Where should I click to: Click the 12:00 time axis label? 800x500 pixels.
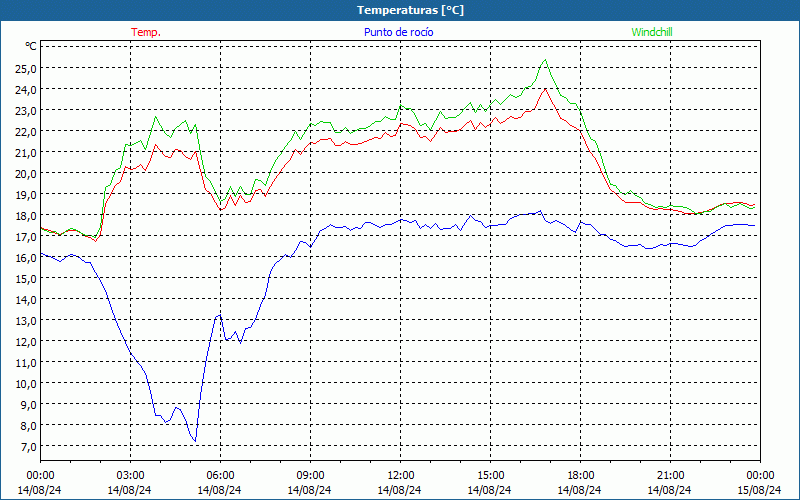coord(401,476)
